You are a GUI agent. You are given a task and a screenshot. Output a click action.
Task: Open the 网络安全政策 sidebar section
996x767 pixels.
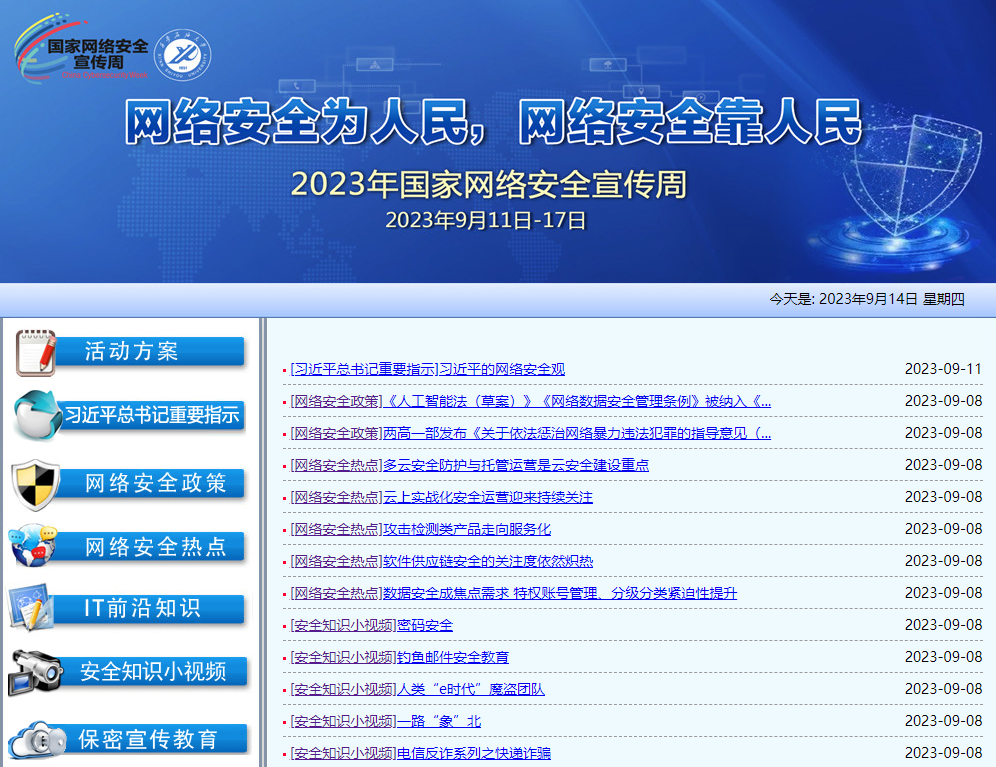(155, 483)
